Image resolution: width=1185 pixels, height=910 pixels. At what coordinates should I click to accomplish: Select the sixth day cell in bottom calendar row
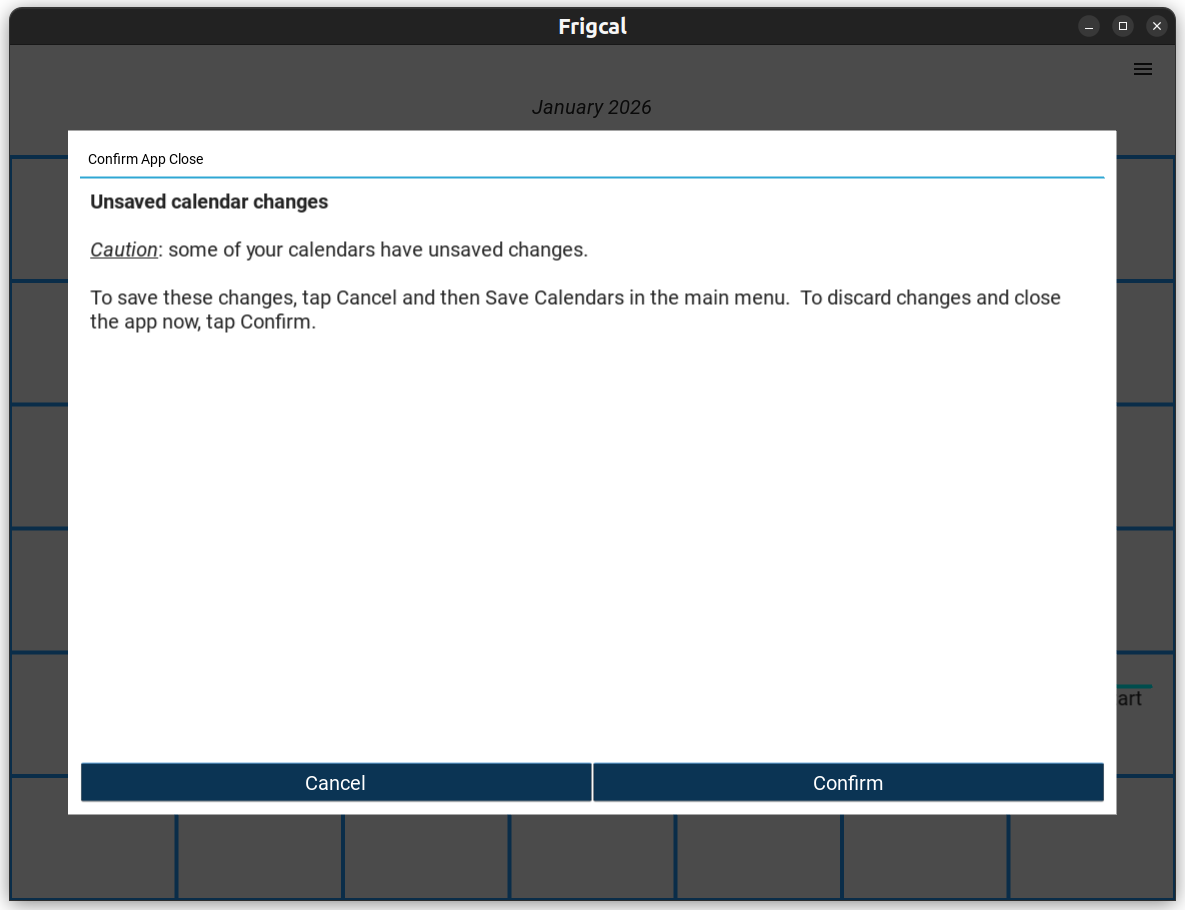pyautogui.click(x=925, y=856)
